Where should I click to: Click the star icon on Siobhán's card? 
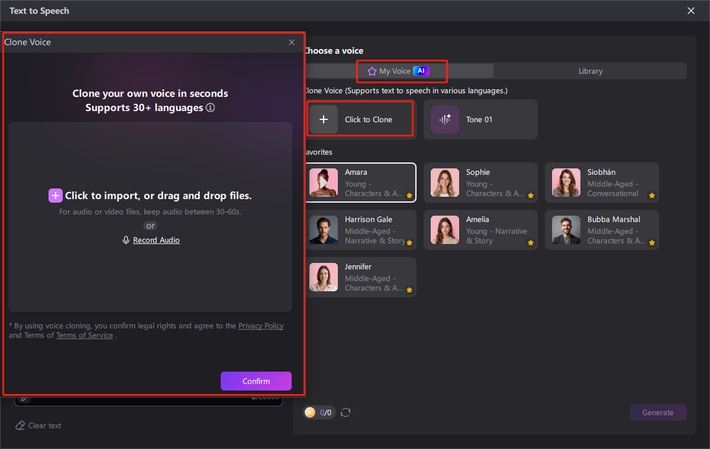coord(651,195)
